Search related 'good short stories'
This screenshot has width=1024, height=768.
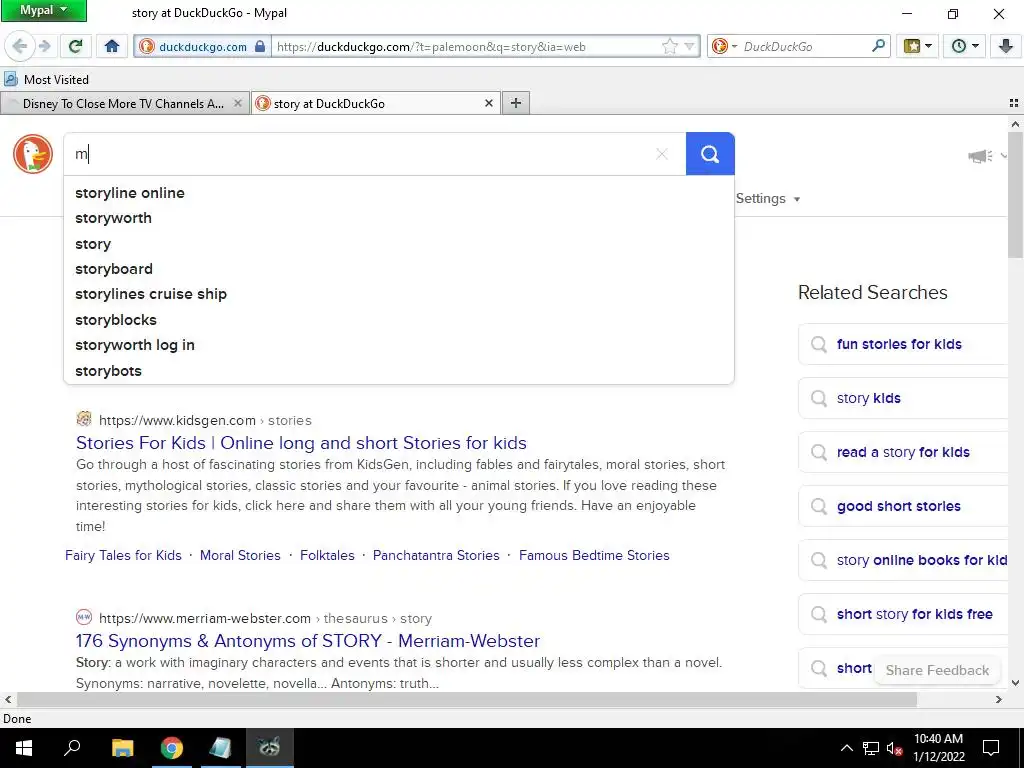pyautogui.click(x=903, y=506)
